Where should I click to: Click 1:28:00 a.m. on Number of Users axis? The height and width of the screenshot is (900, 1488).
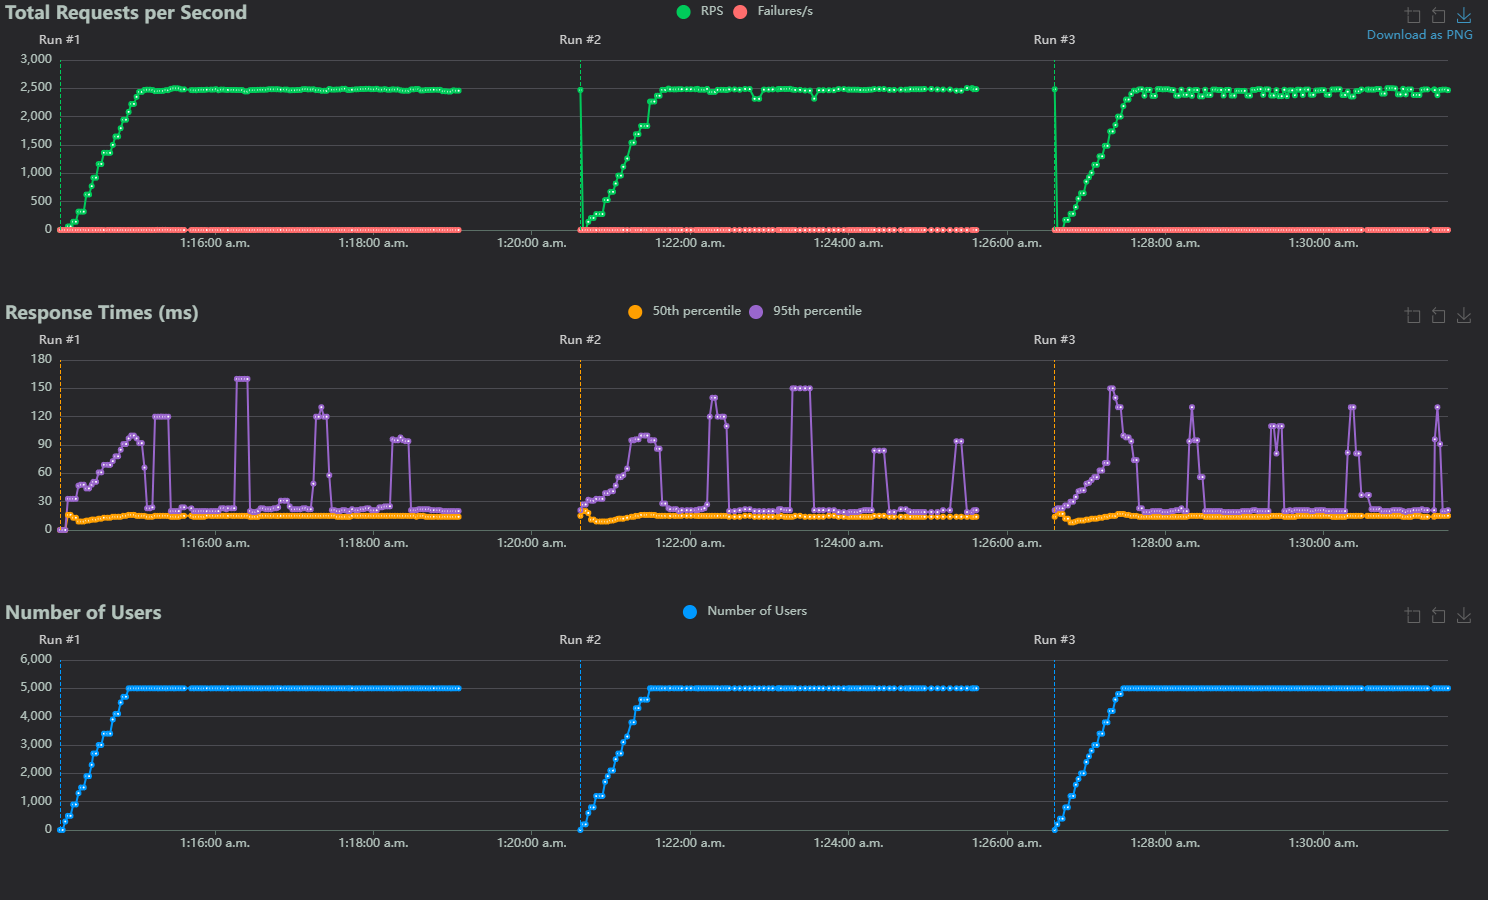[1165, 843]
